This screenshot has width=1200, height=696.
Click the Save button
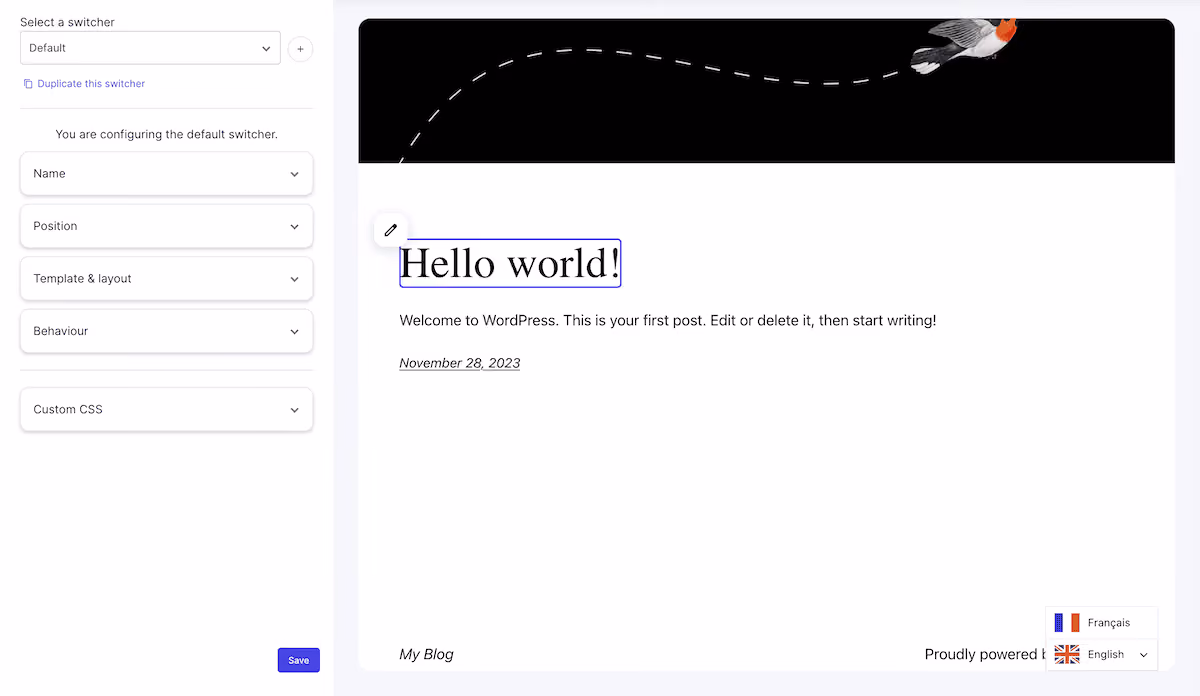coord(299,660)
